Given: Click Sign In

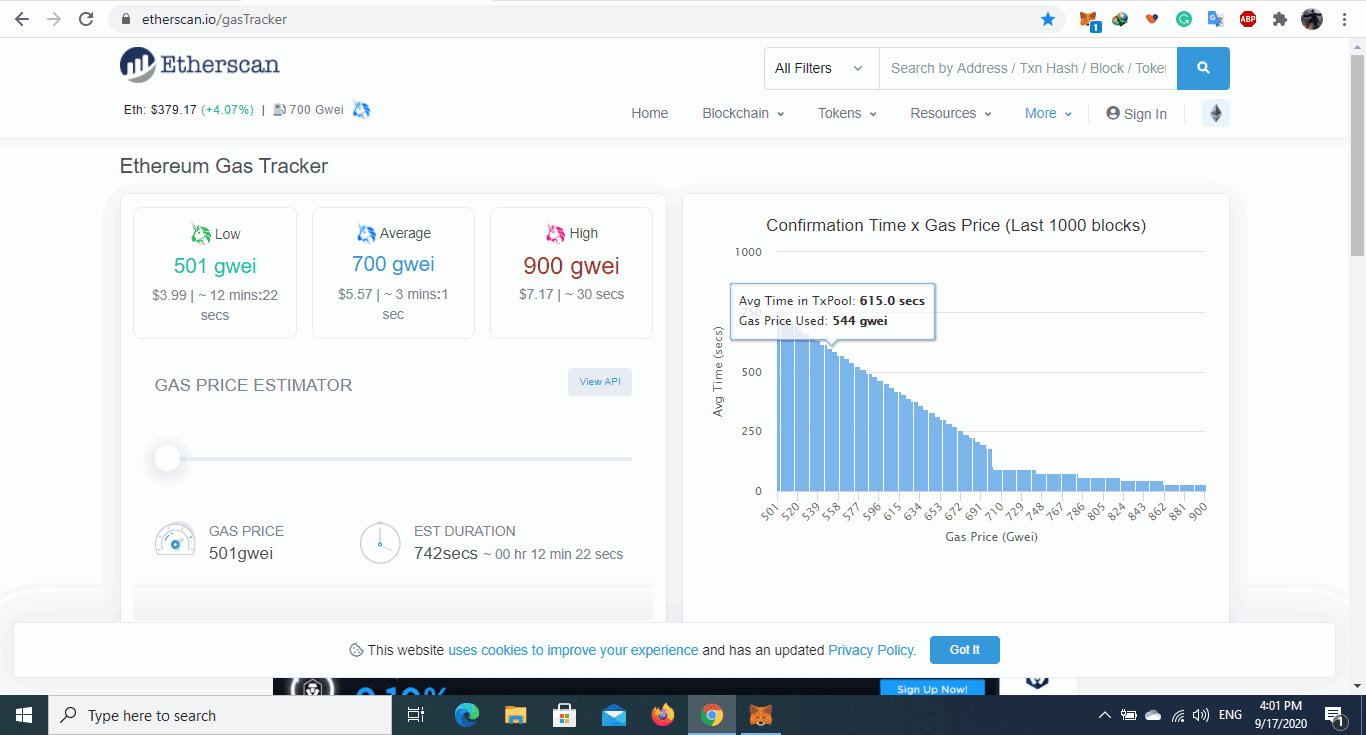Looking at the screenshot, I should coord(1136,114).
